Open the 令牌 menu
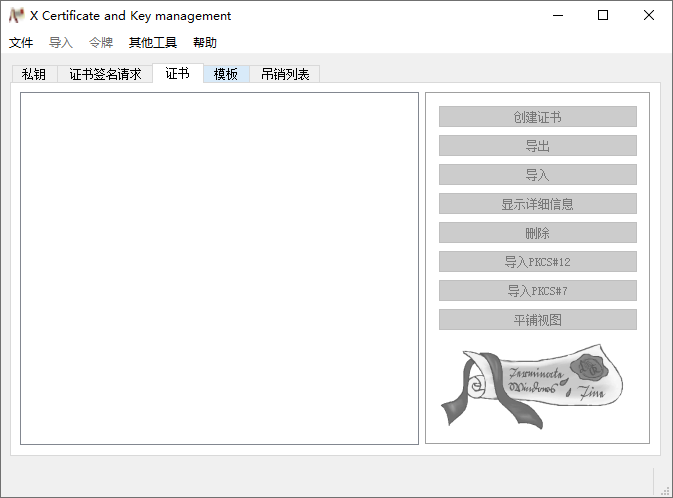The image size is (673, 498). tap(101, 43)
